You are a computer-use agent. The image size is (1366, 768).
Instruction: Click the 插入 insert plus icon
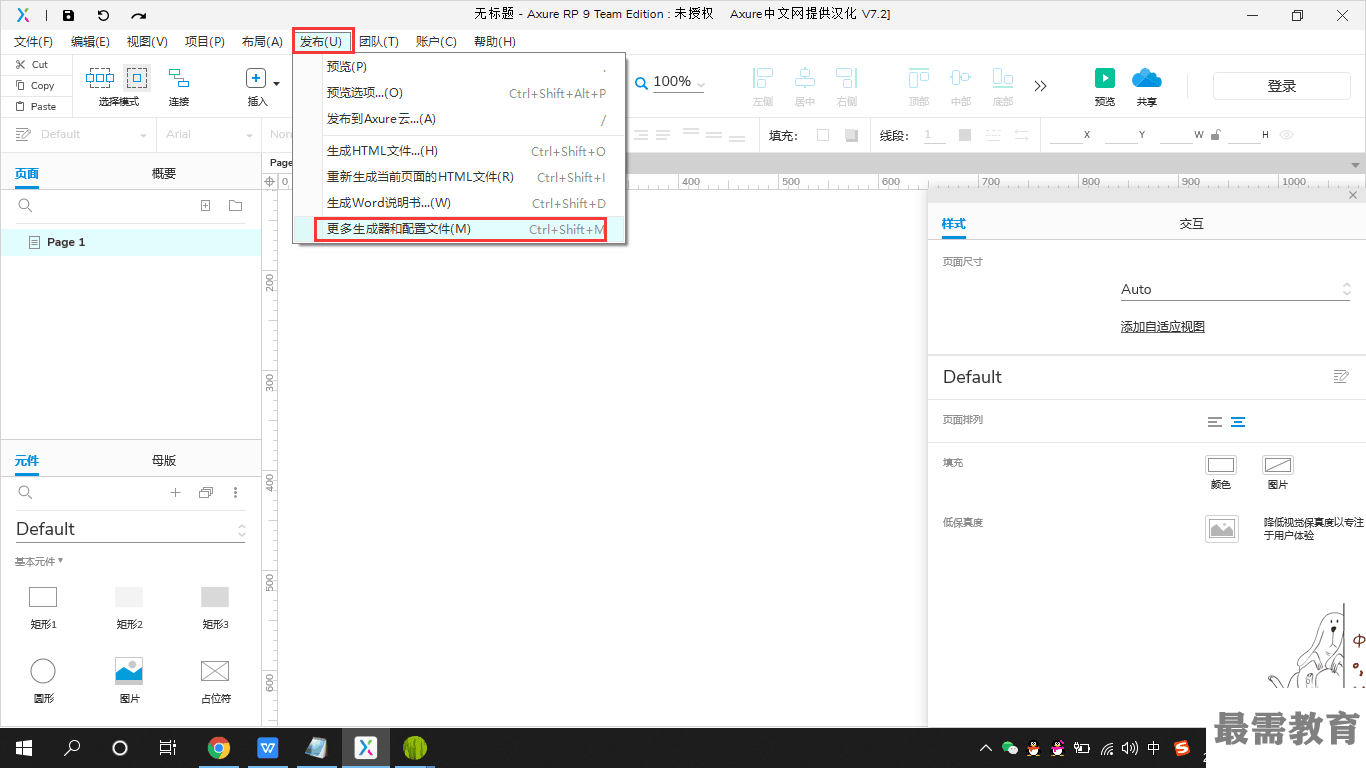(x=255, y=78)
